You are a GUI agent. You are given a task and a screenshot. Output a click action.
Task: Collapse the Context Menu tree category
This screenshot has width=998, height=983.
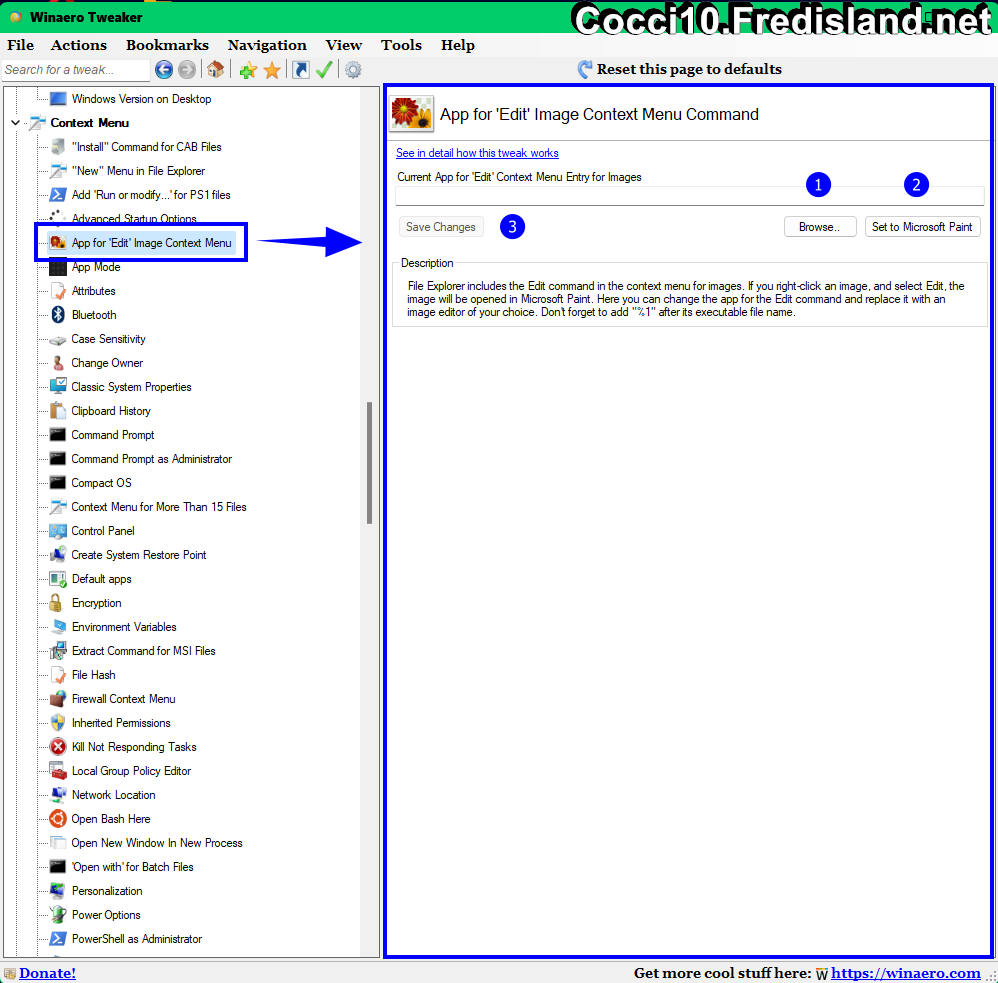click(16, 123)
